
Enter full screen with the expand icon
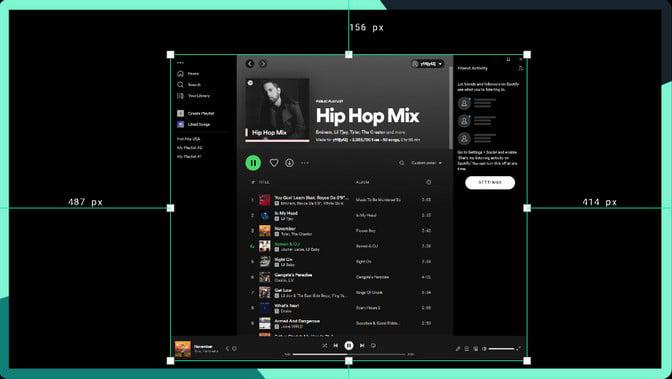(x=519, y=349)
